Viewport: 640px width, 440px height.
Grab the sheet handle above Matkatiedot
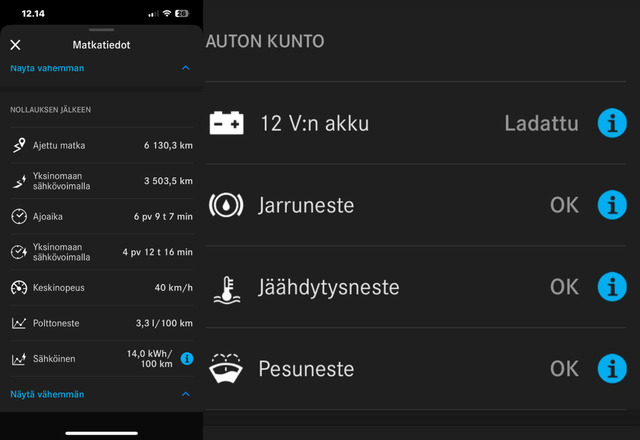pos(102,30)
